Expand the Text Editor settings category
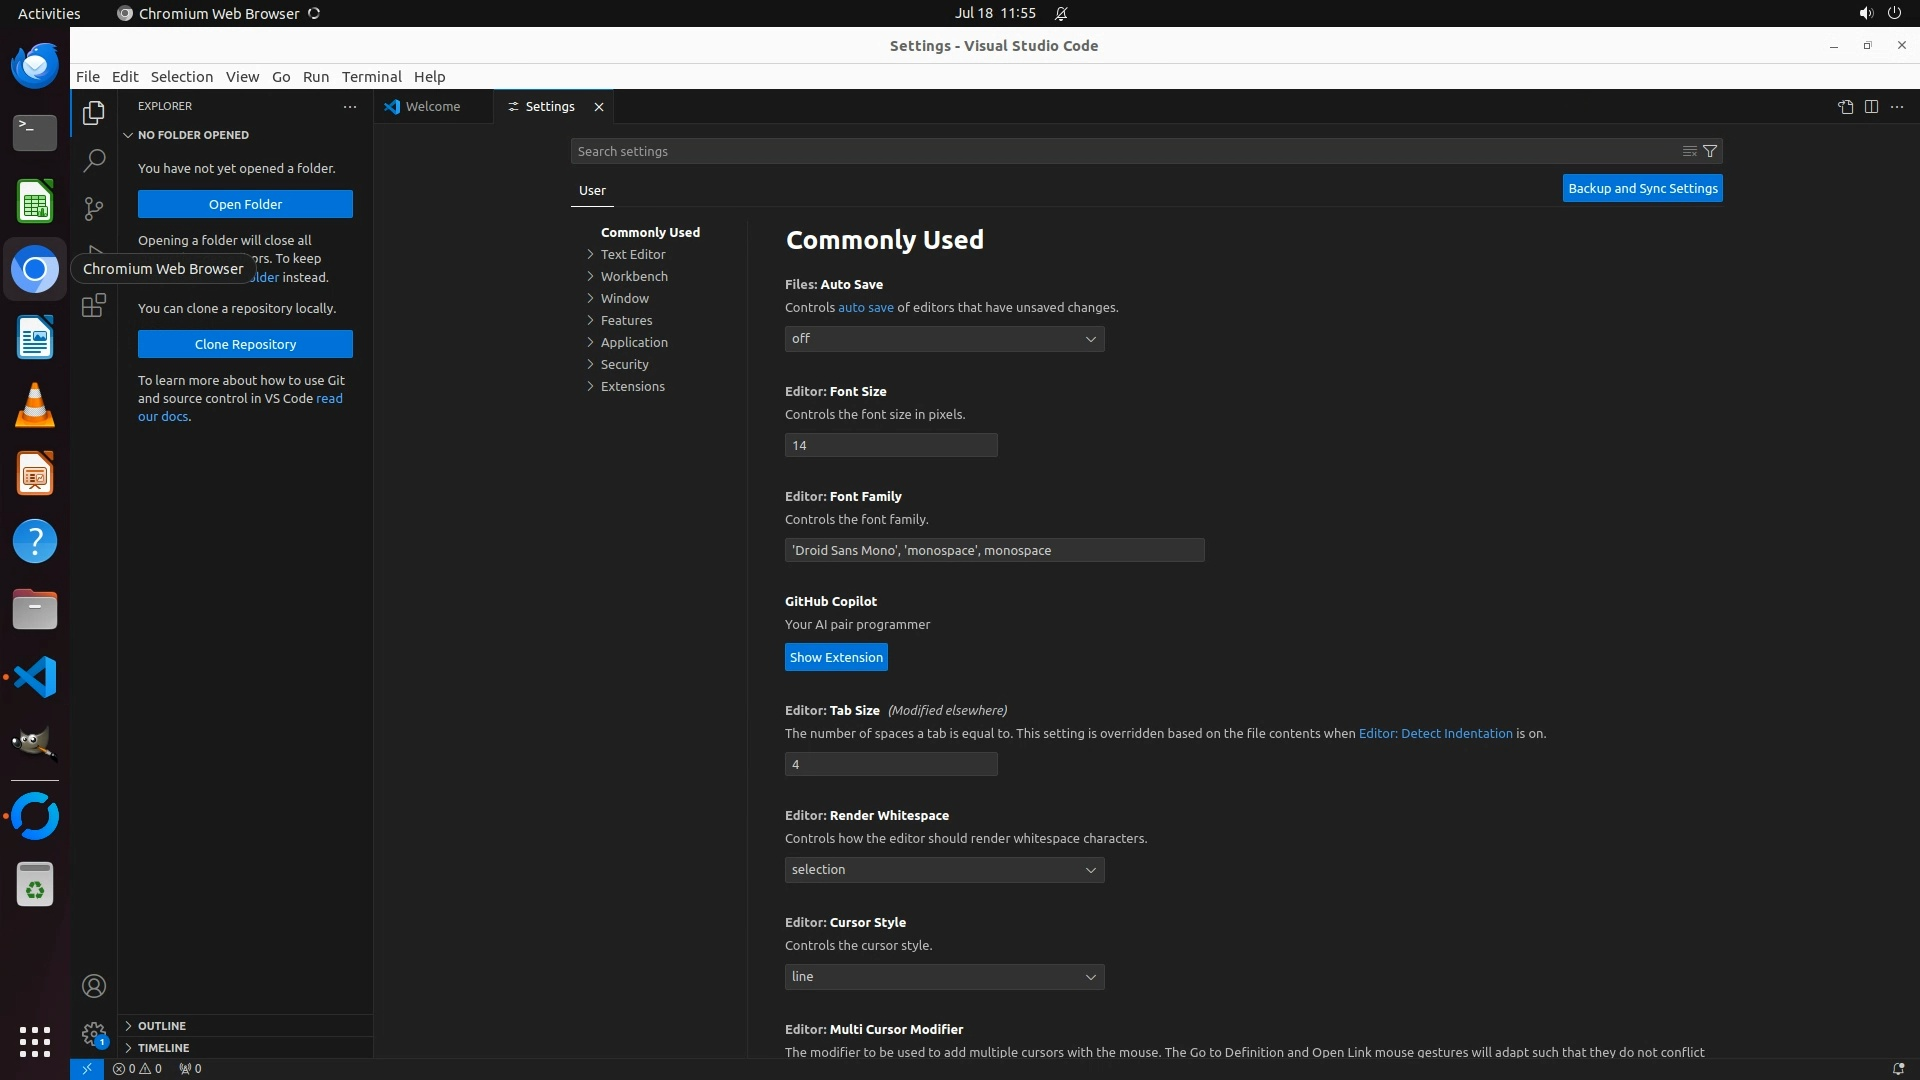This screenshot has height=1080, width=1920. point(632,254)
